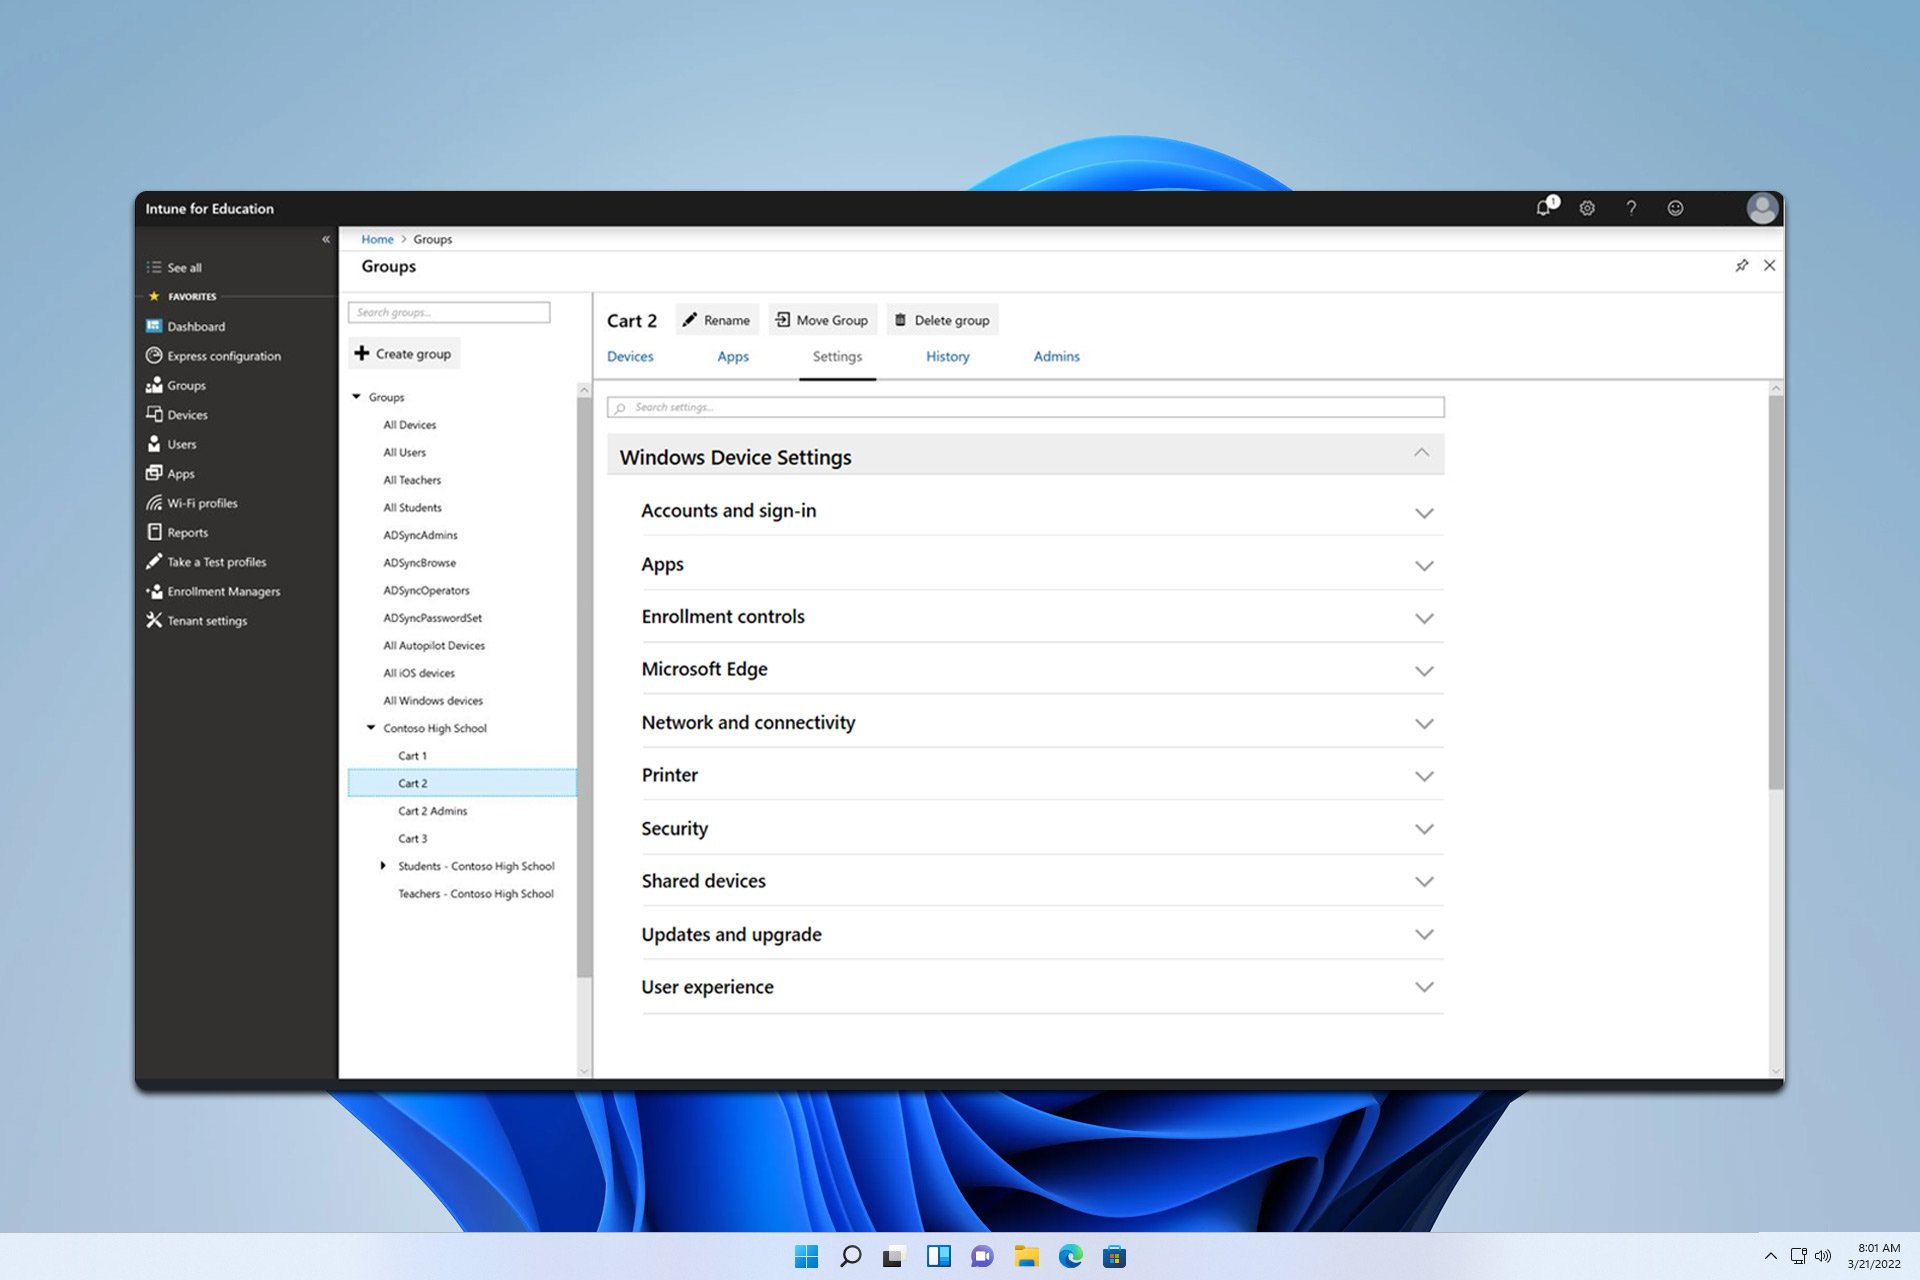This screenshot has width=1920, height=1280.
Task: Collapse the Groups tree root
Action: pyautogui.click(x=356, y=397)
